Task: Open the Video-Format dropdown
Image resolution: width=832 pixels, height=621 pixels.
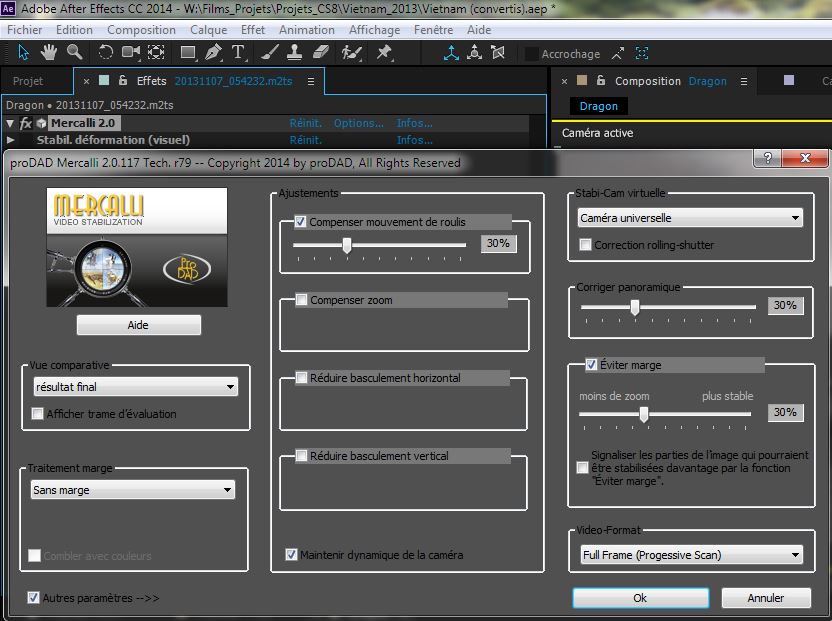Action: (x=691, y=555)
